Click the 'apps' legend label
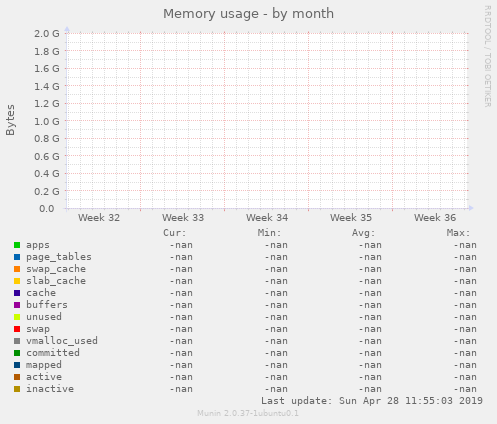The height and width of the screenshot is (424, 497). [x=38, y=245]
